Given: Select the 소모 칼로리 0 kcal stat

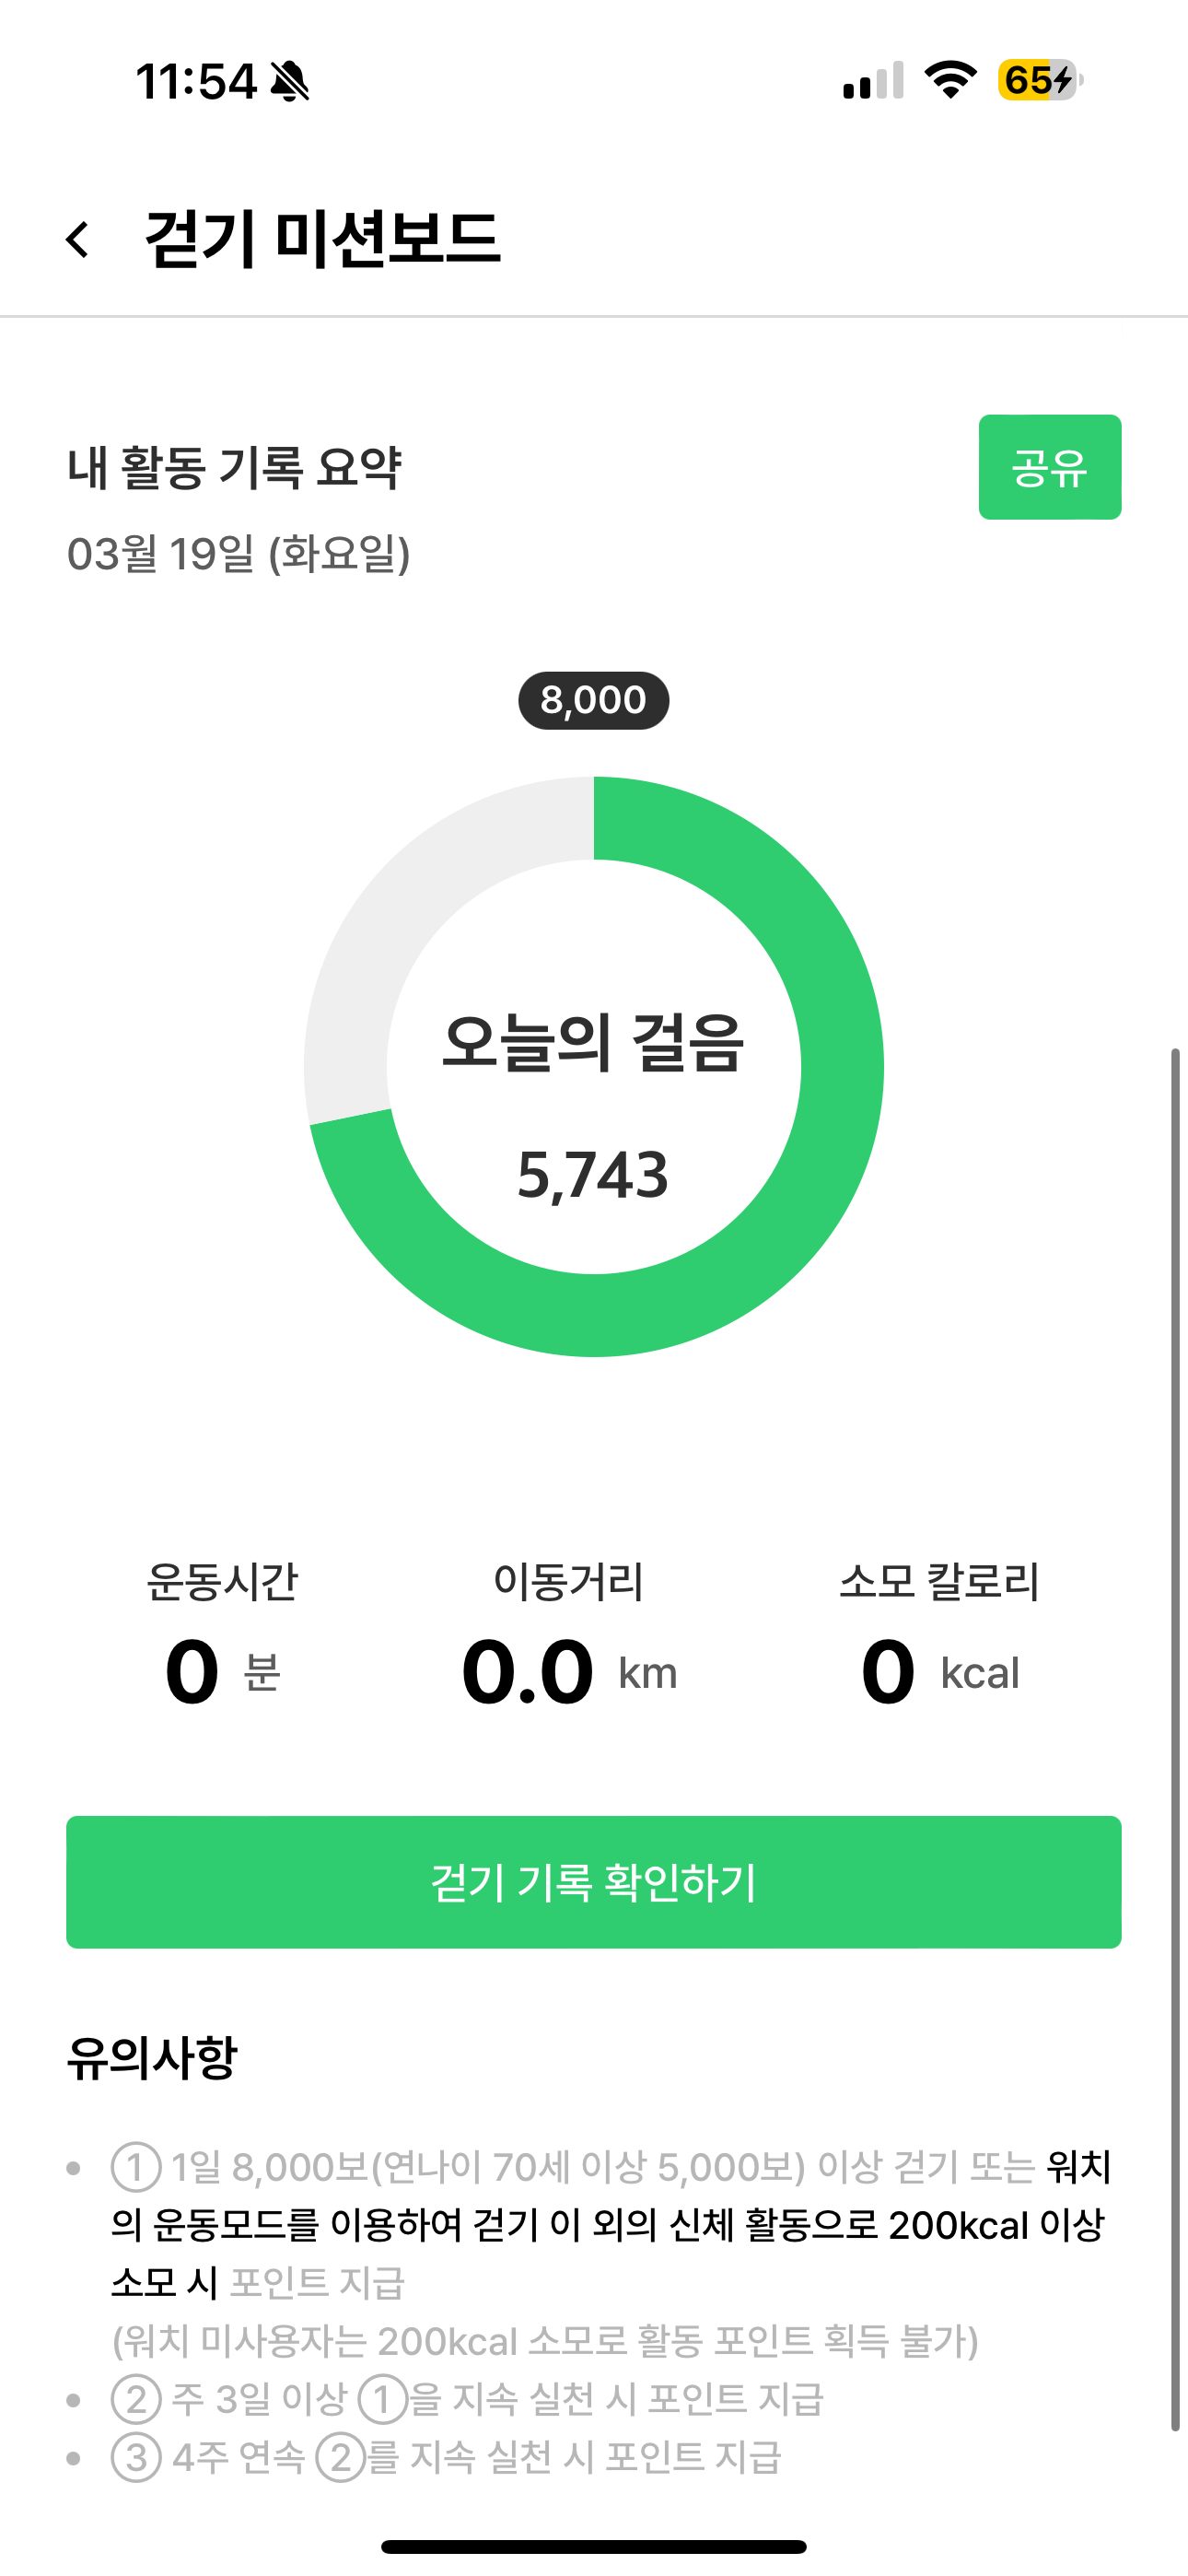Looking at the screenshot, I should point(939,1636).
